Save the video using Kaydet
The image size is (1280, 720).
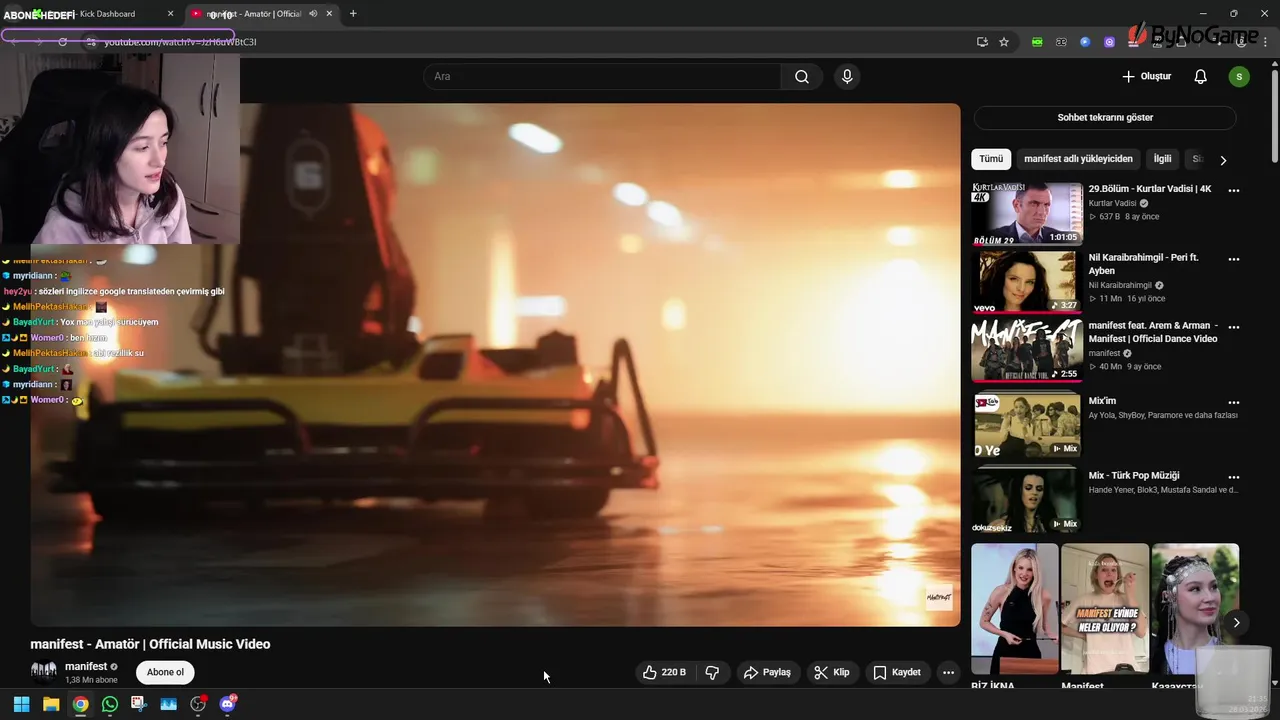pyautogui.click(x=897, y=672)
